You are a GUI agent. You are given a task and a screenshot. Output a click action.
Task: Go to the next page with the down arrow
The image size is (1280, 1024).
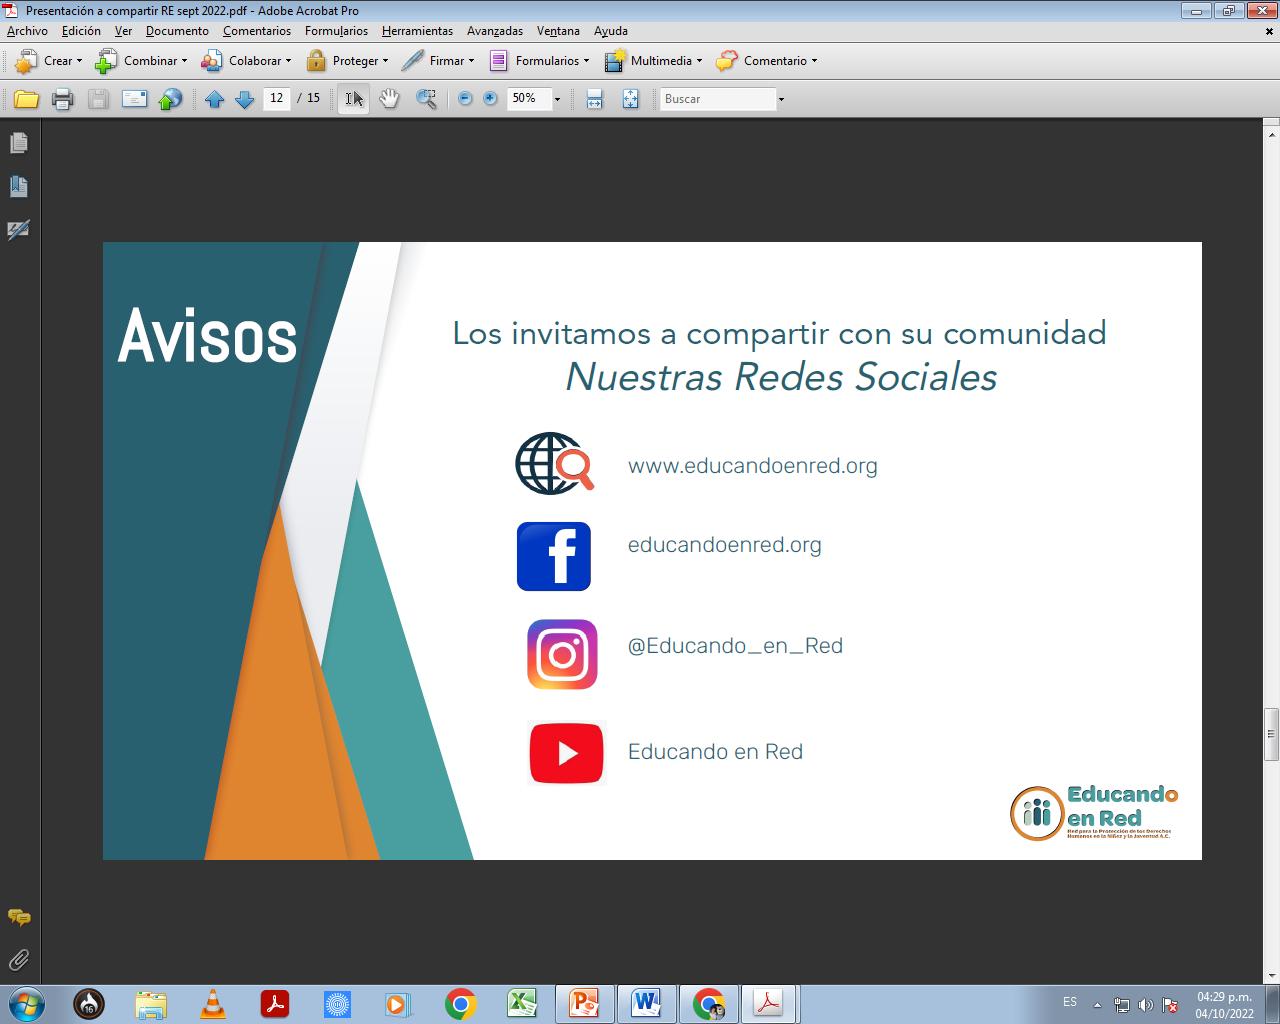pyautogui.click(x=244, y=99)
